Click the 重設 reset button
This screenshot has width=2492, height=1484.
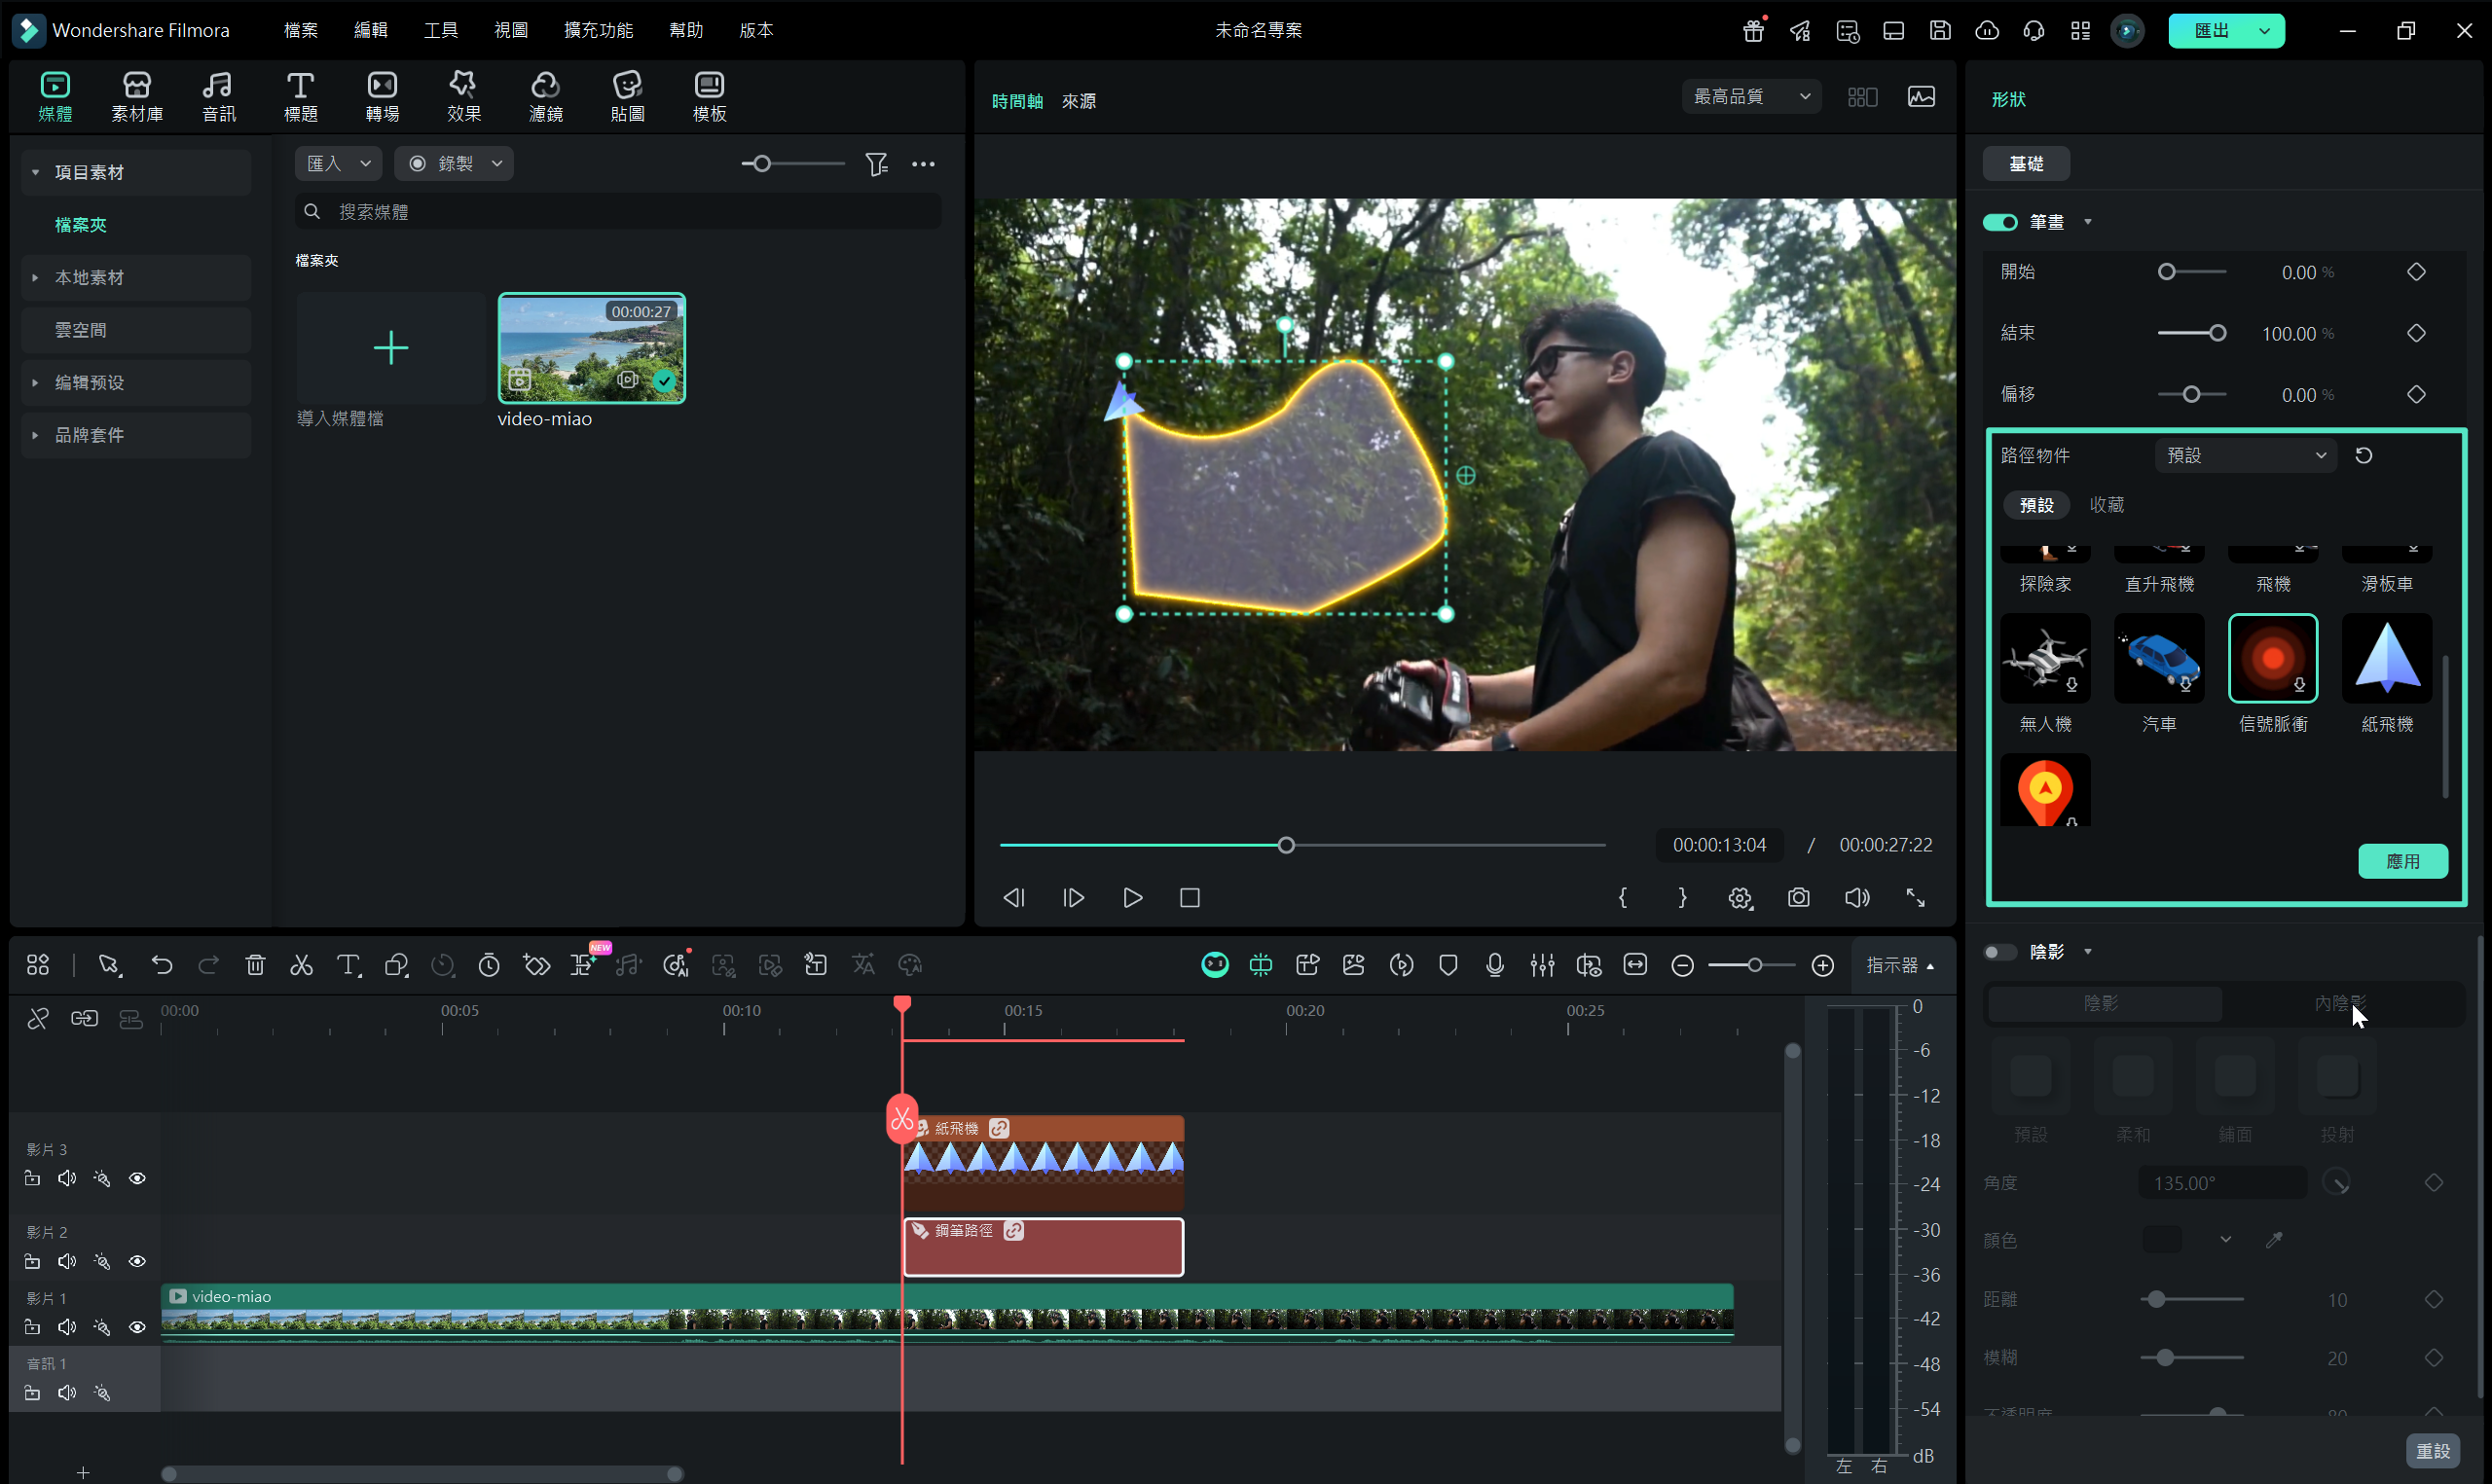click(x=2432, y=1450)
